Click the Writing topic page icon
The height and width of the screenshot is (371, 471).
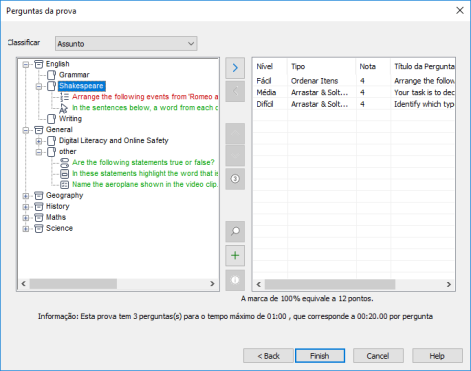coord(51,119)
